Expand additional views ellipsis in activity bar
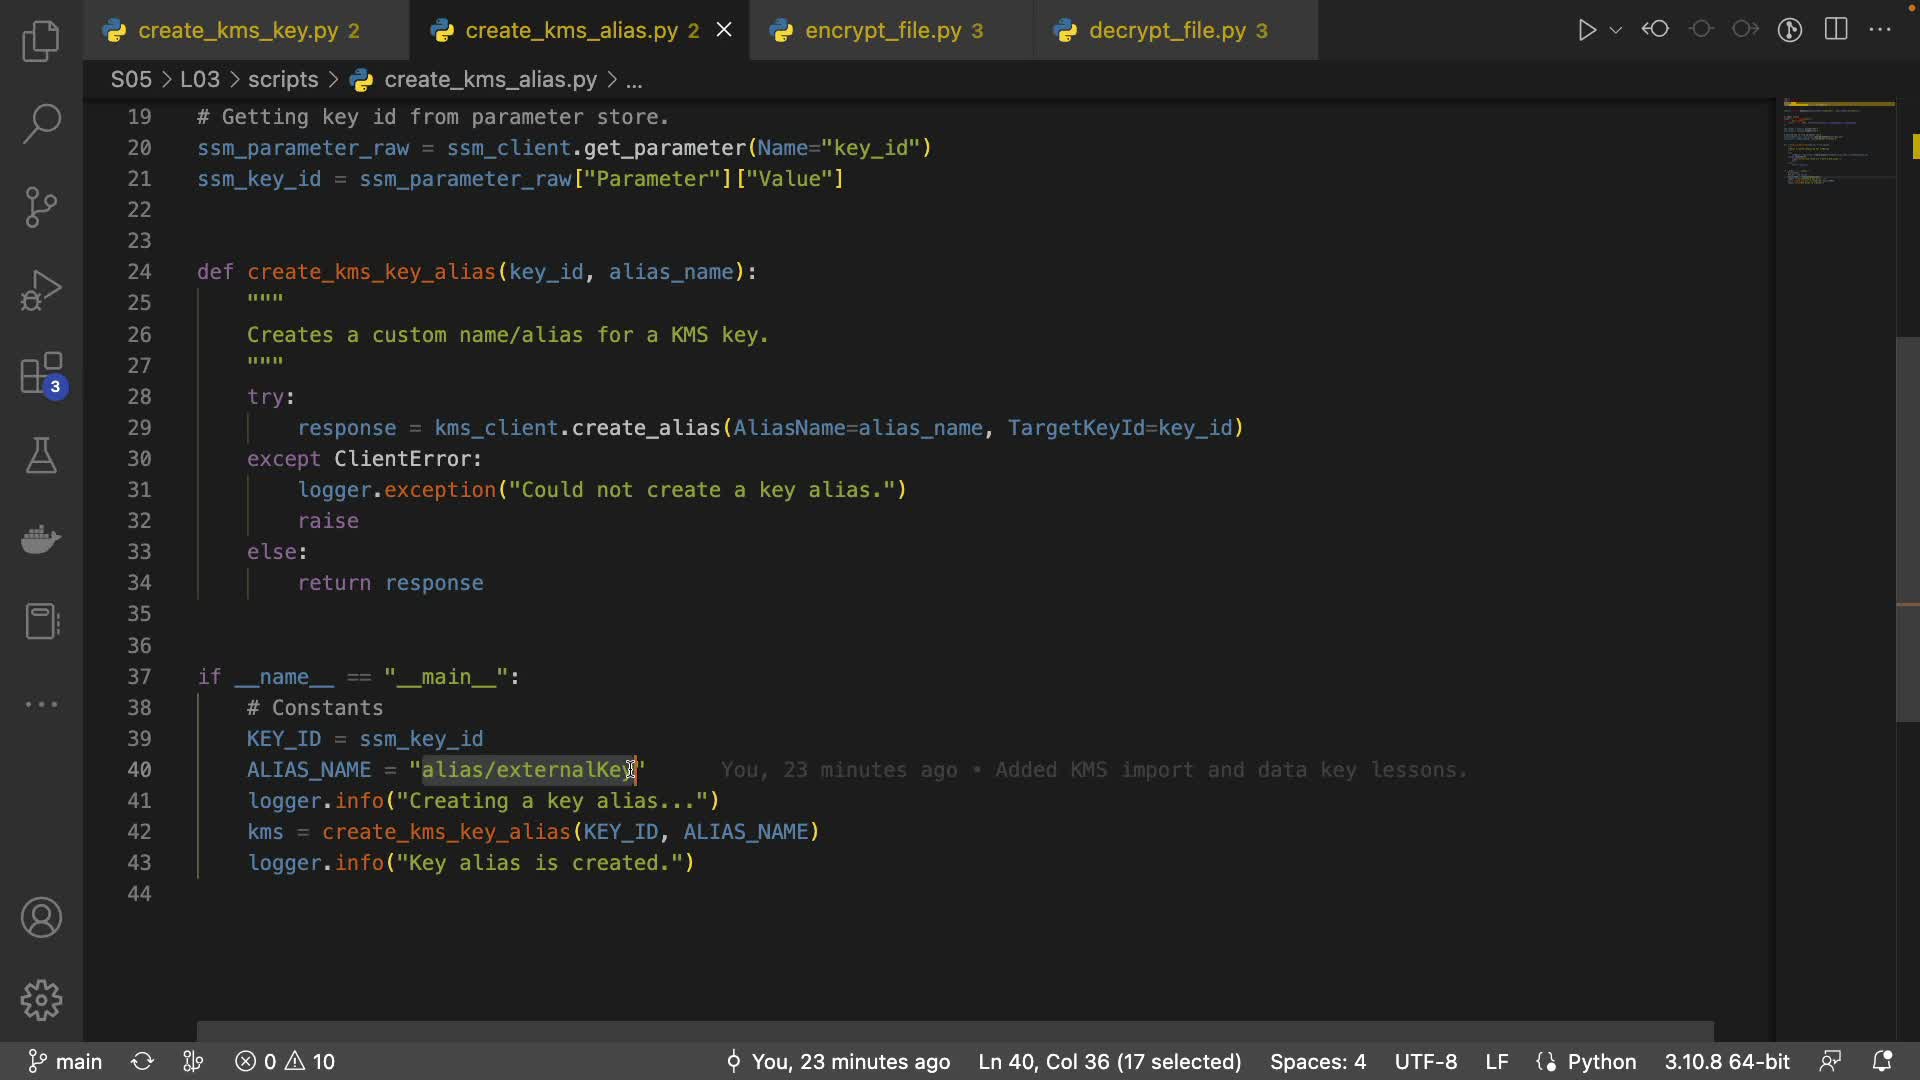This screenshot has width=1920, height=1080. tap(41, 704)
